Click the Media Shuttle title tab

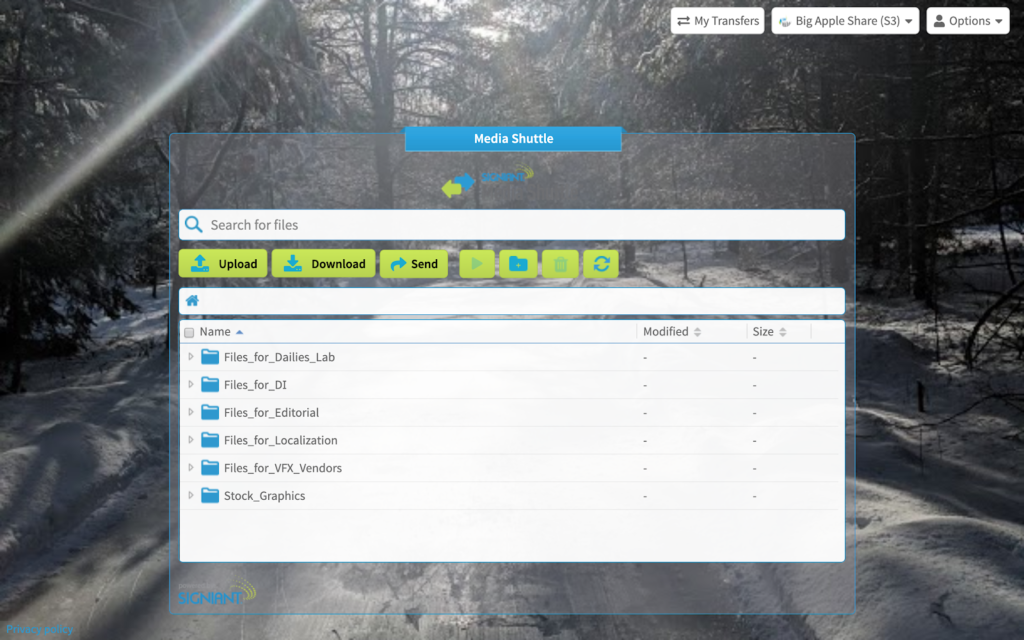pyautogui.click(x=513, y=138)
